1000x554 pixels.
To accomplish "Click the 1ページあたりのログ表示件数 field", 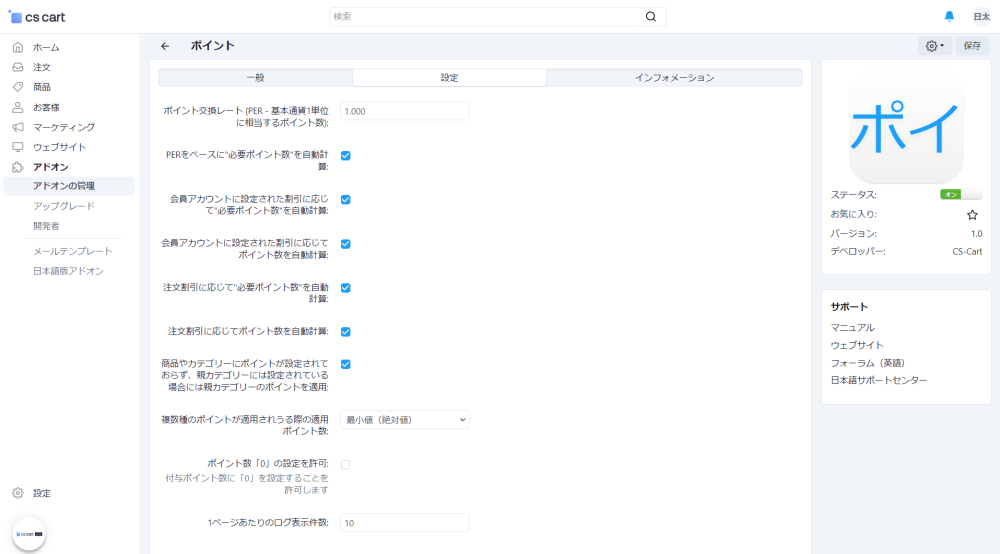I will click(405, 523).
